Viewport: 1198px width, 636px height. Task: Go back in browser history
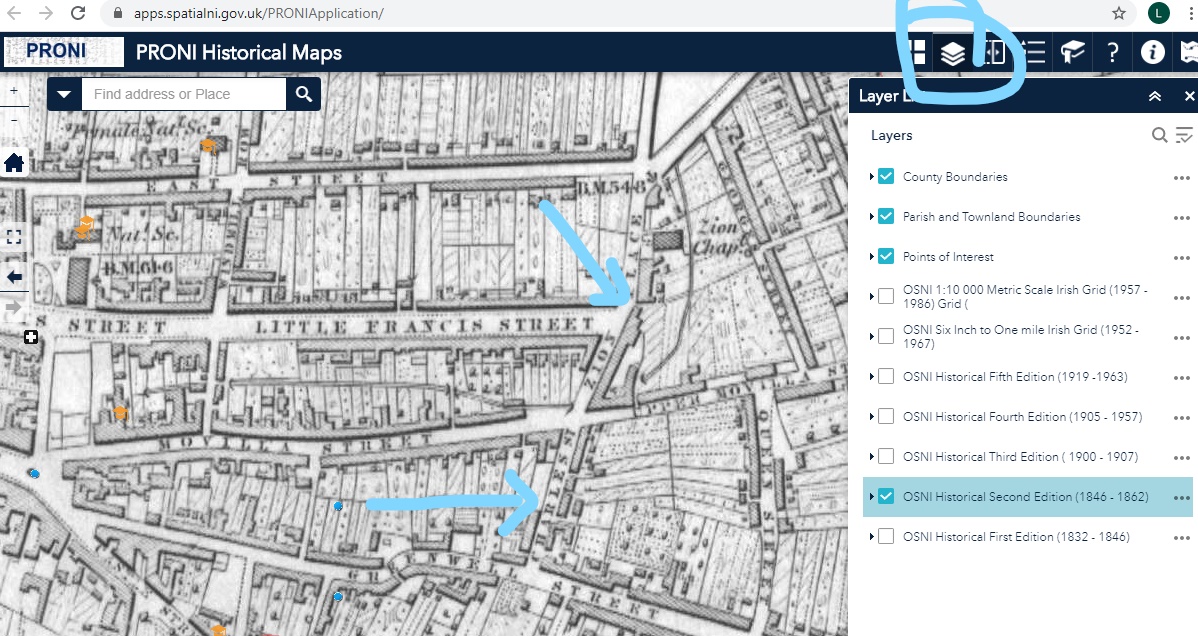point(14,13)
